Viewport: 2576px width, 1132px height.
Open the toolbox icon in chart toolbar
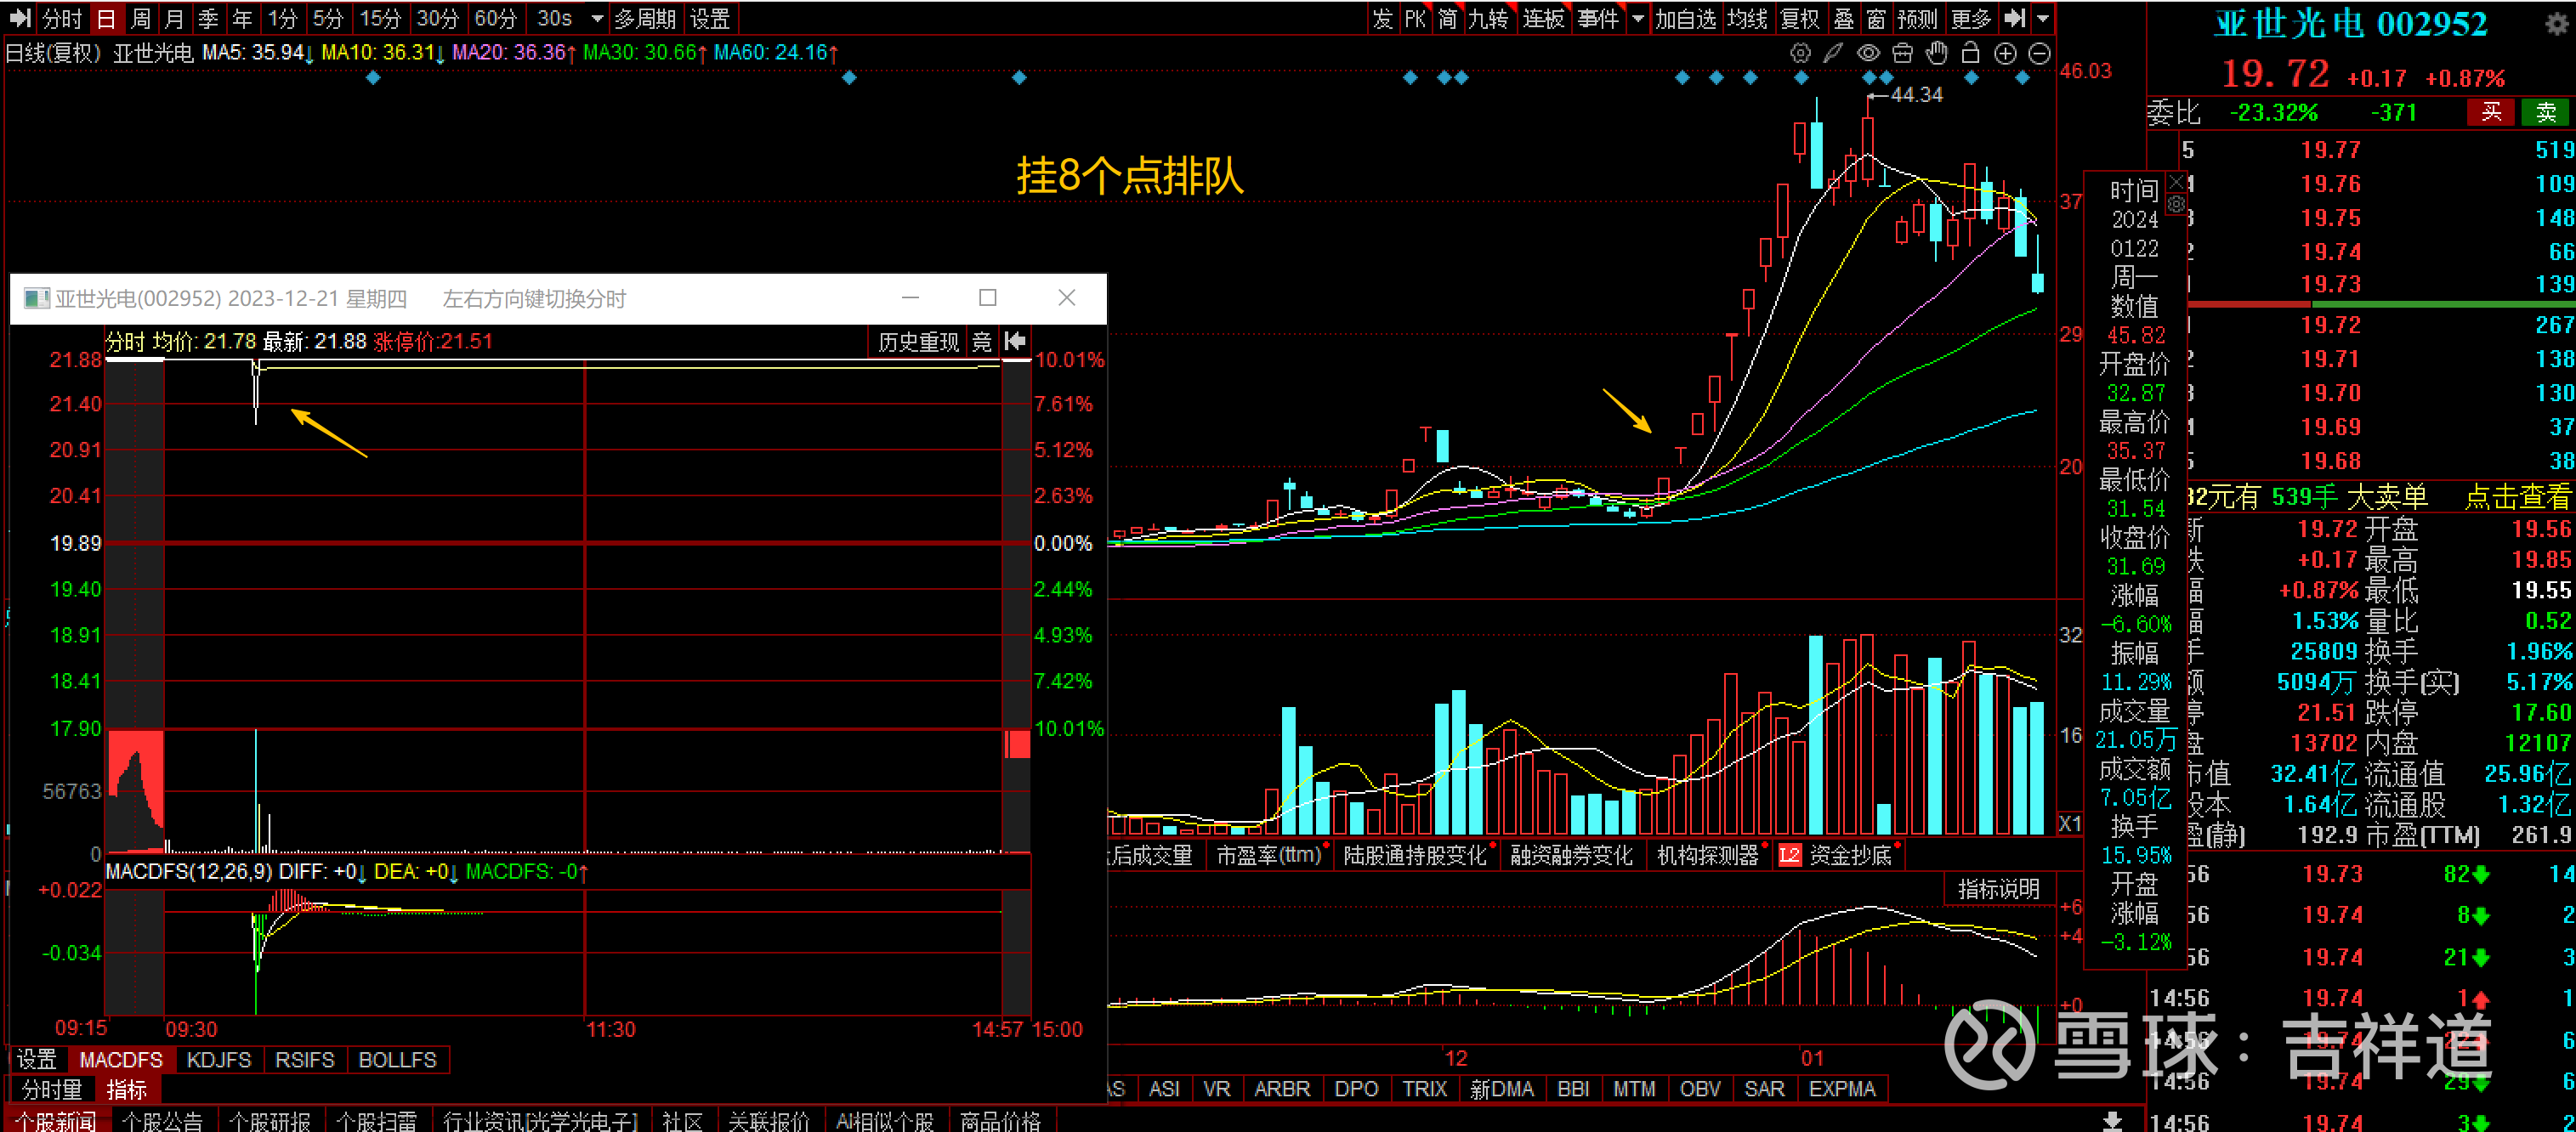tap(1902, 53)
